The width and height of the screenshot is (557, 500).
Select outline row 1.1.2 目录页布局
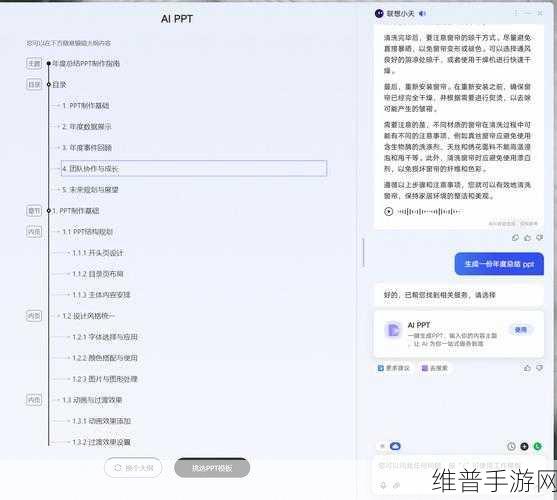click(98, 274)
